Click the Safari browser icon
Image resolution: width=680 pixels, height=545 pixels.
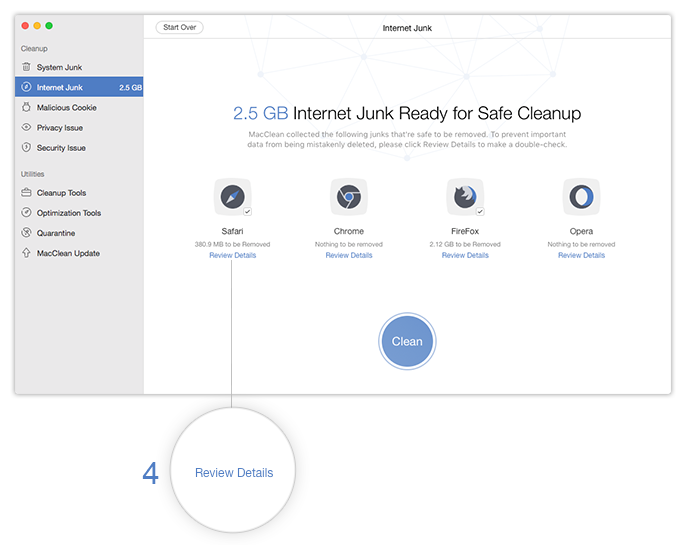click(231, 197)
